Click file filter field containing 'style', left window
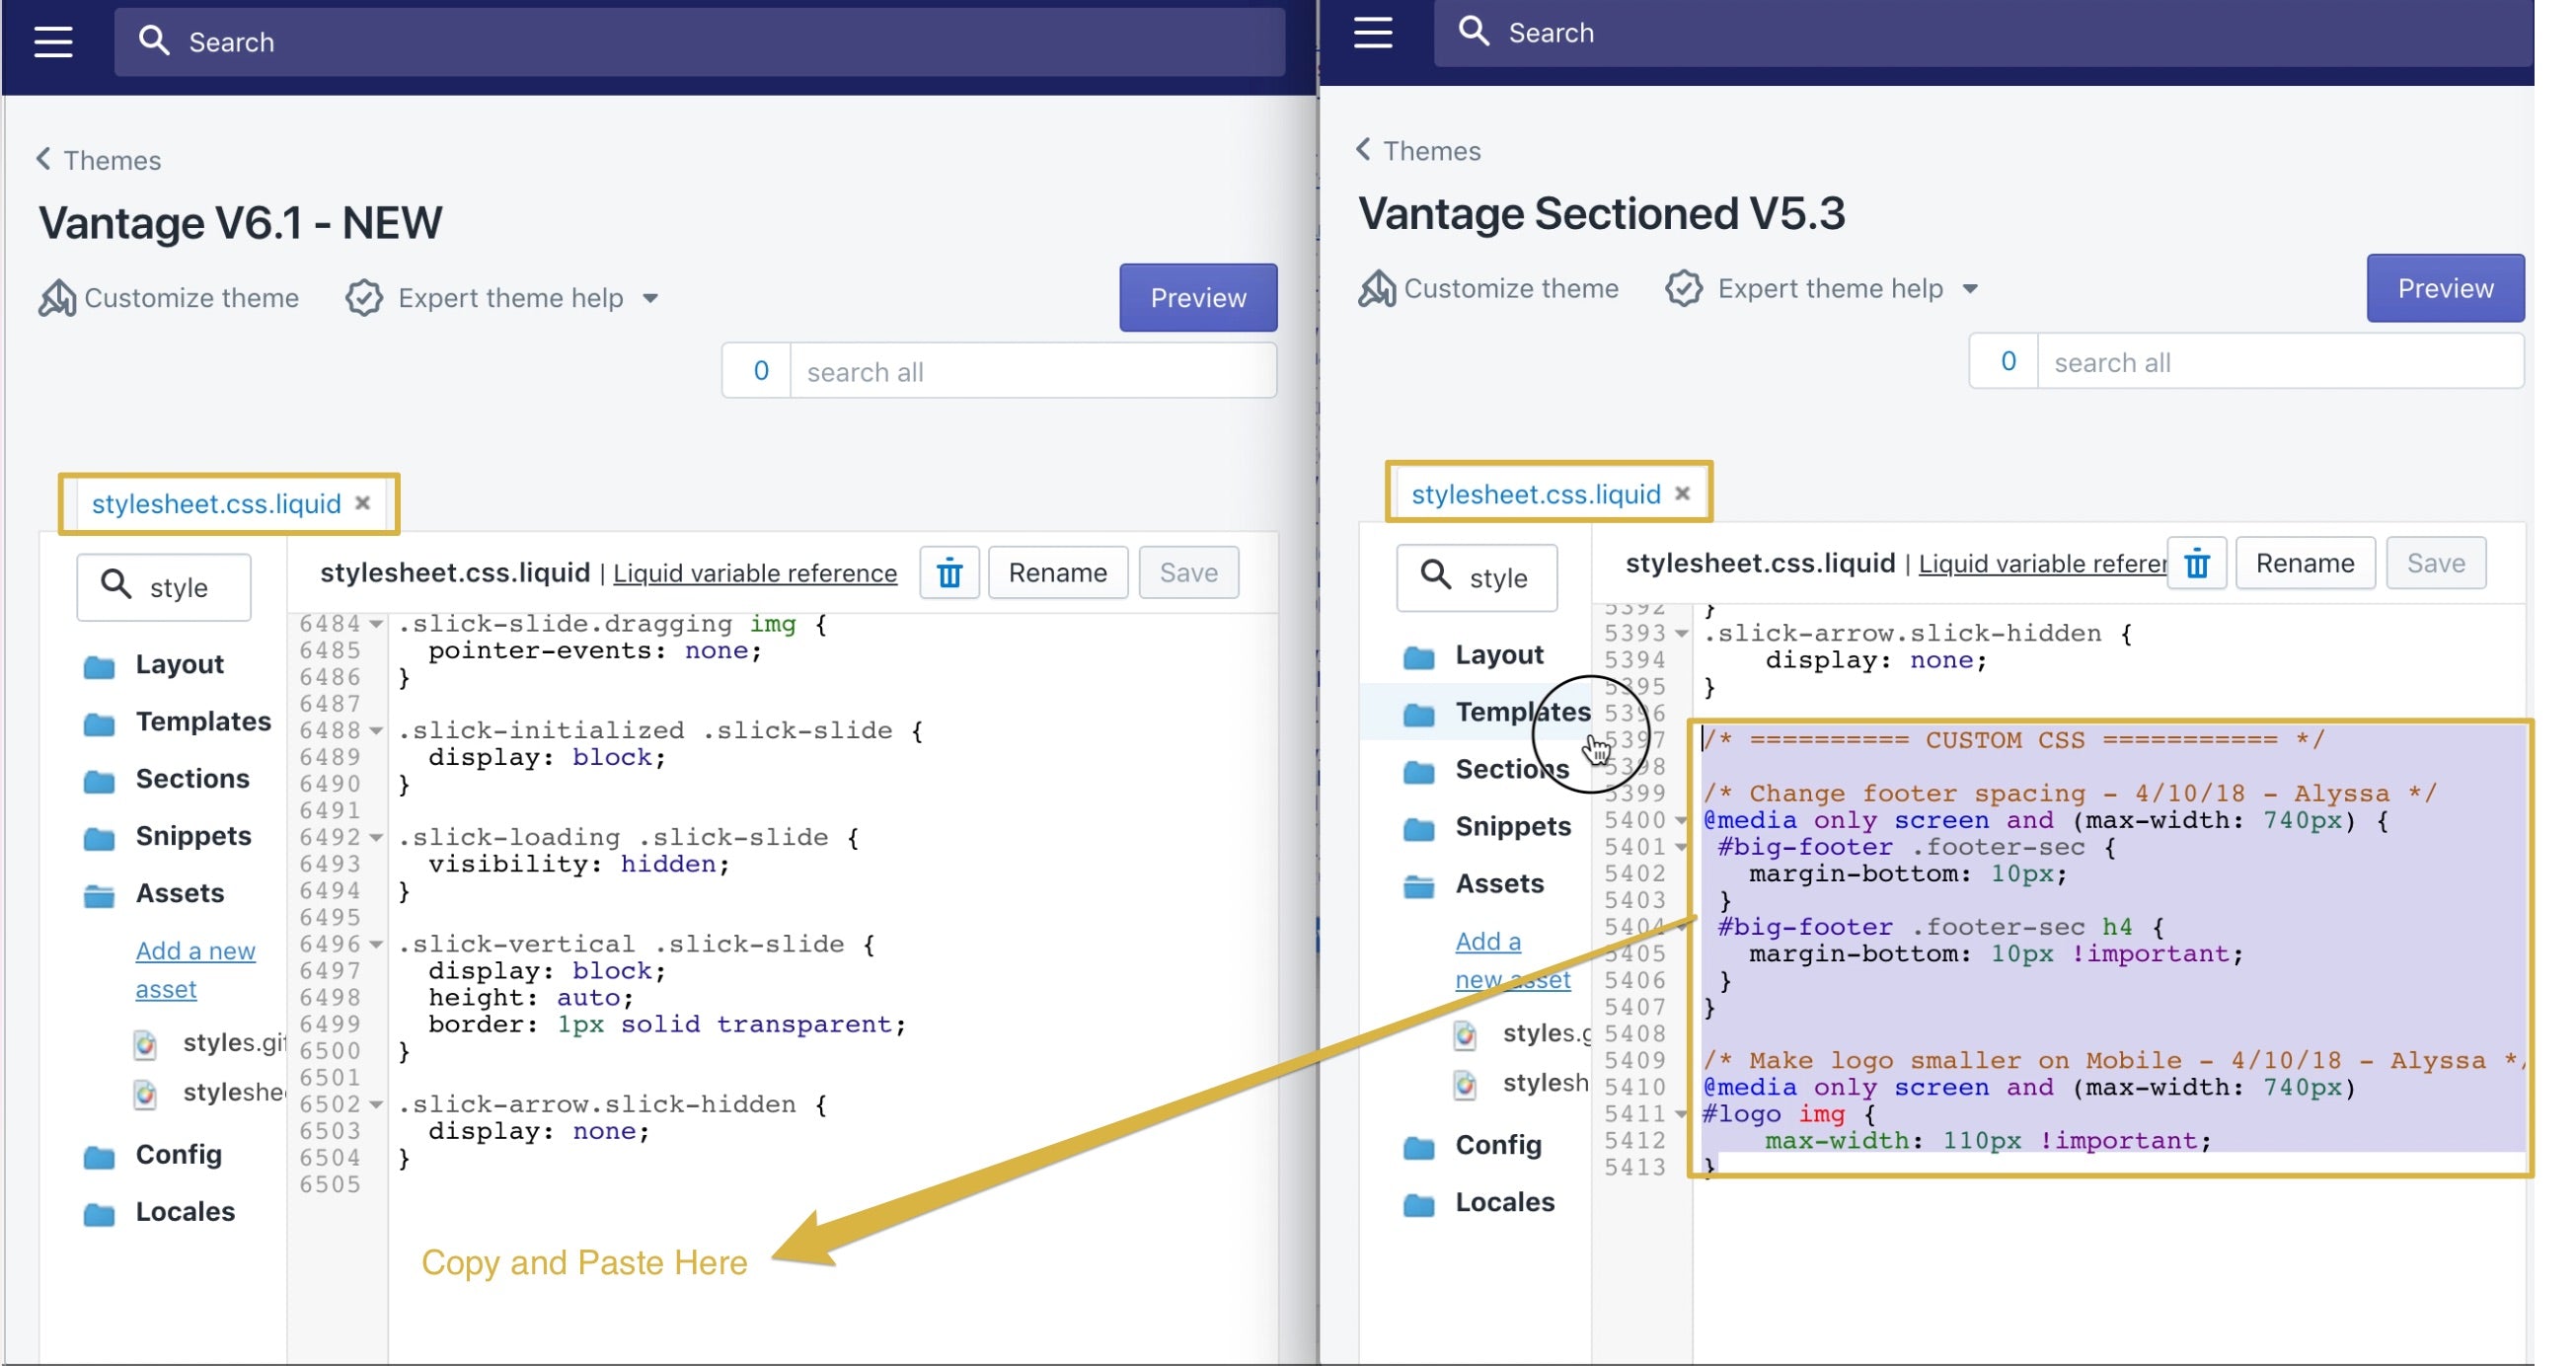 (164, 588)
